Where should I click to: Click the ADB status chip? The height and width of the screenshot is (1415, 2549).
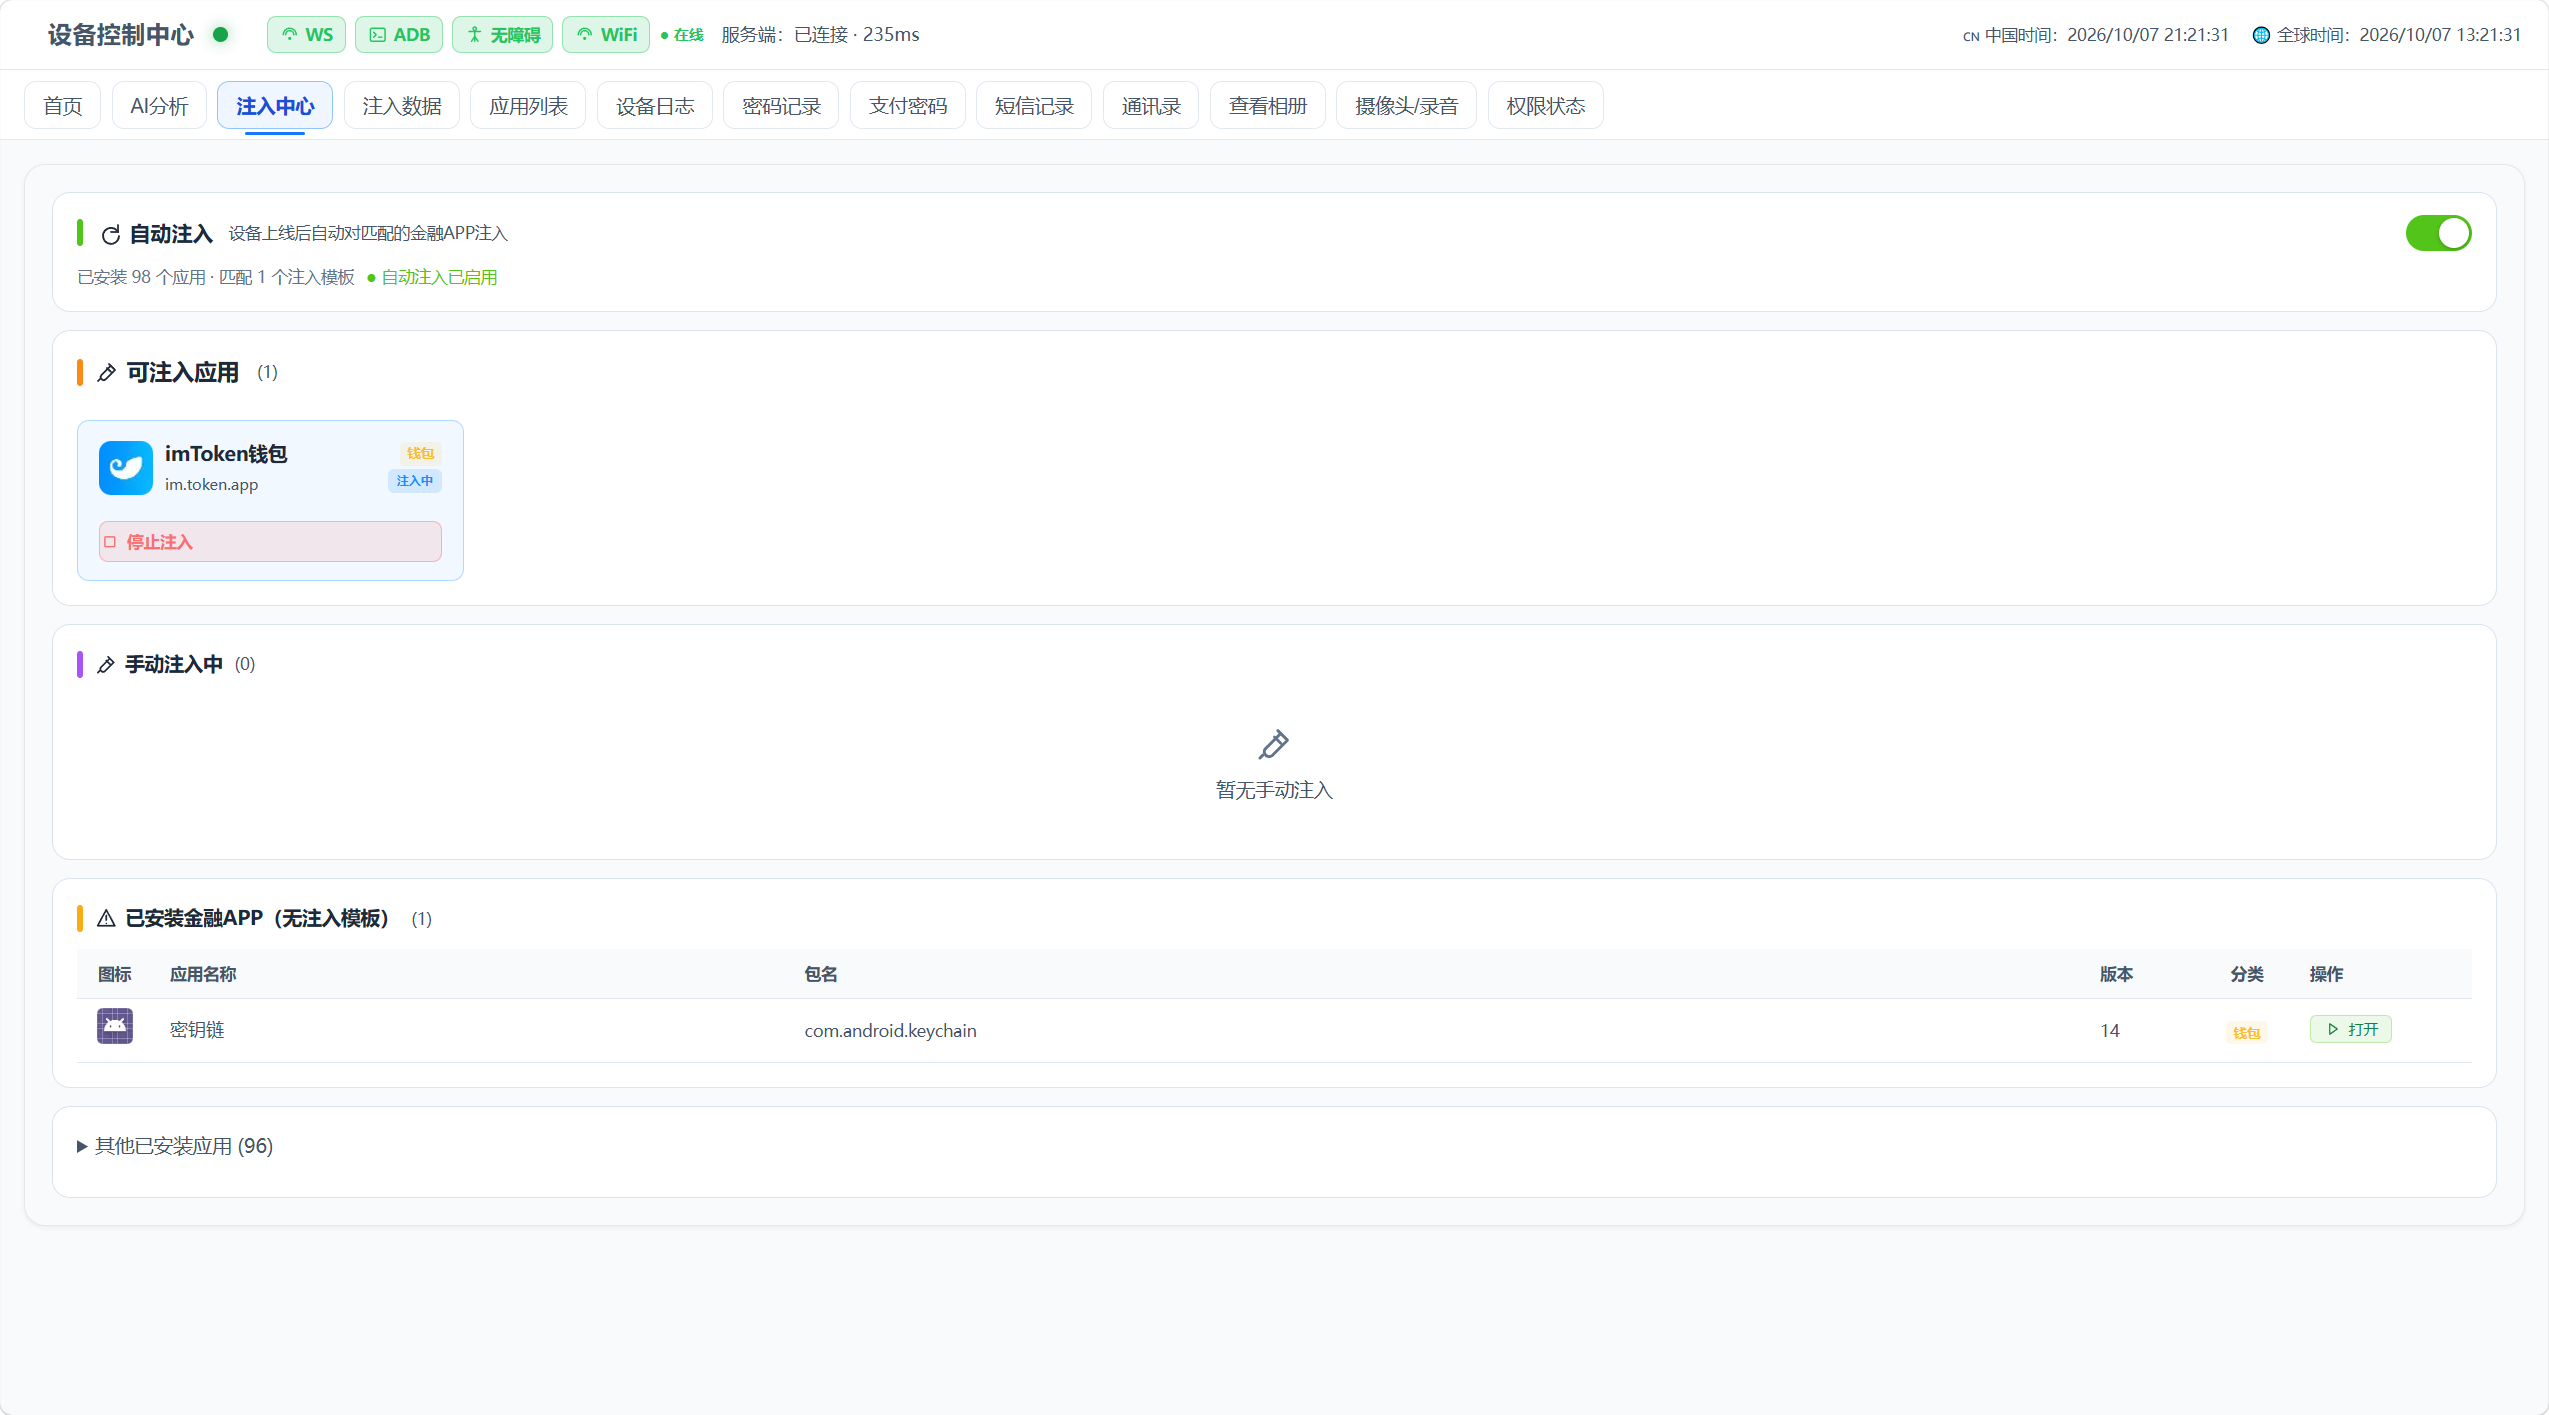click(x=399, y=35)
